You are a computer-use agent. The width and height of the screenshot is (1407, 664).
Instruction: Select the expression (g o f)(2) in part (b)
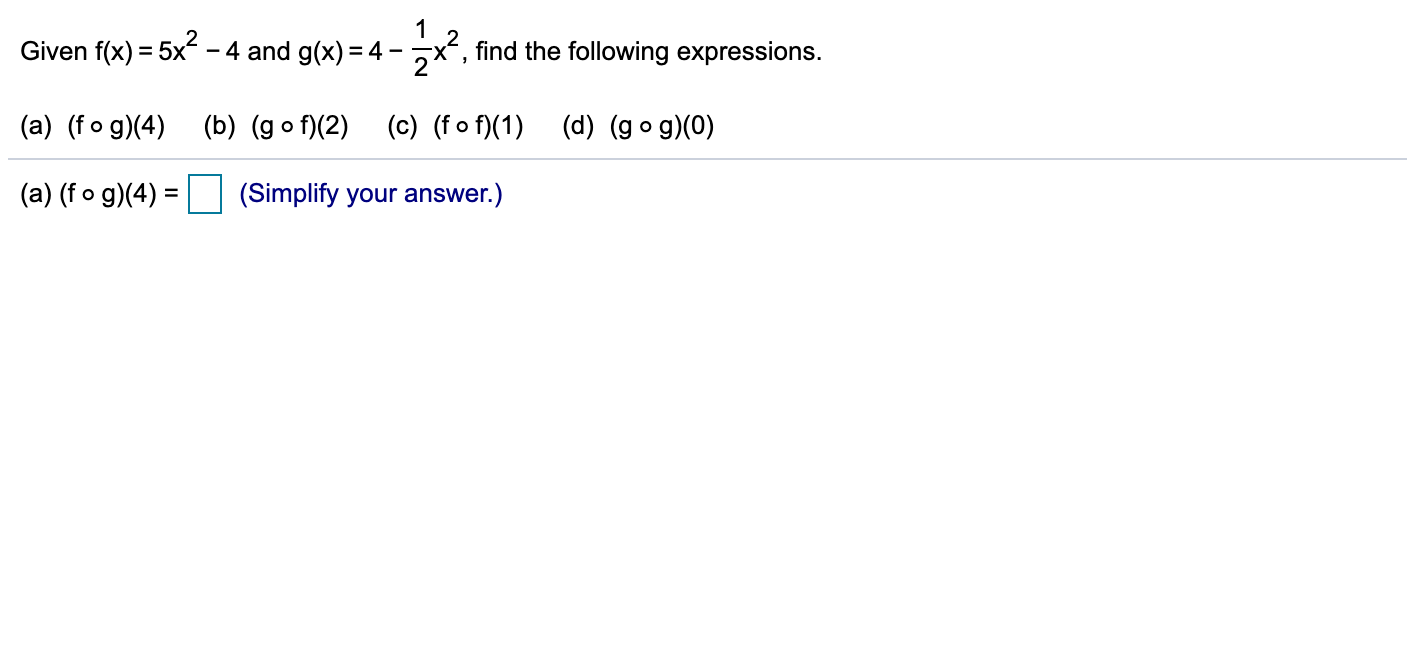(299, 126)
